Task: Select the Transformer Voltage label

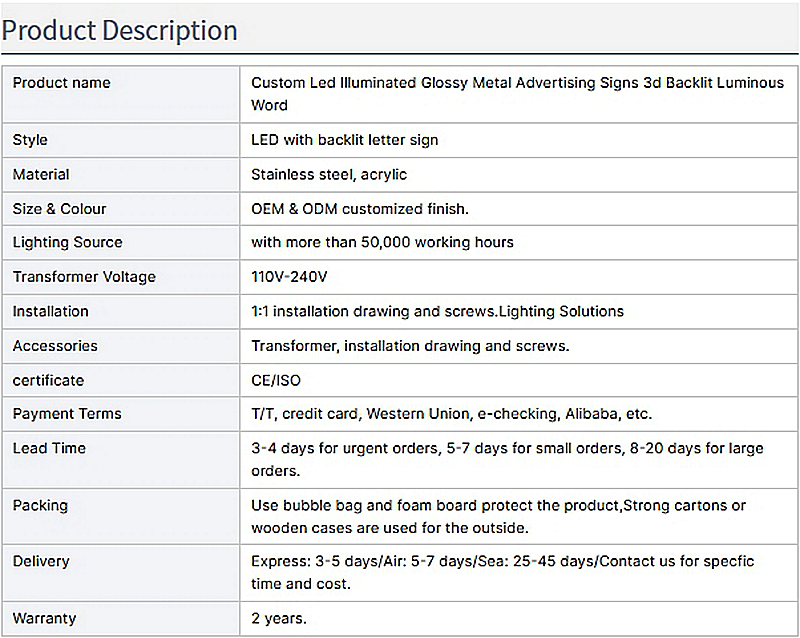Action: (x=84, y=277)
